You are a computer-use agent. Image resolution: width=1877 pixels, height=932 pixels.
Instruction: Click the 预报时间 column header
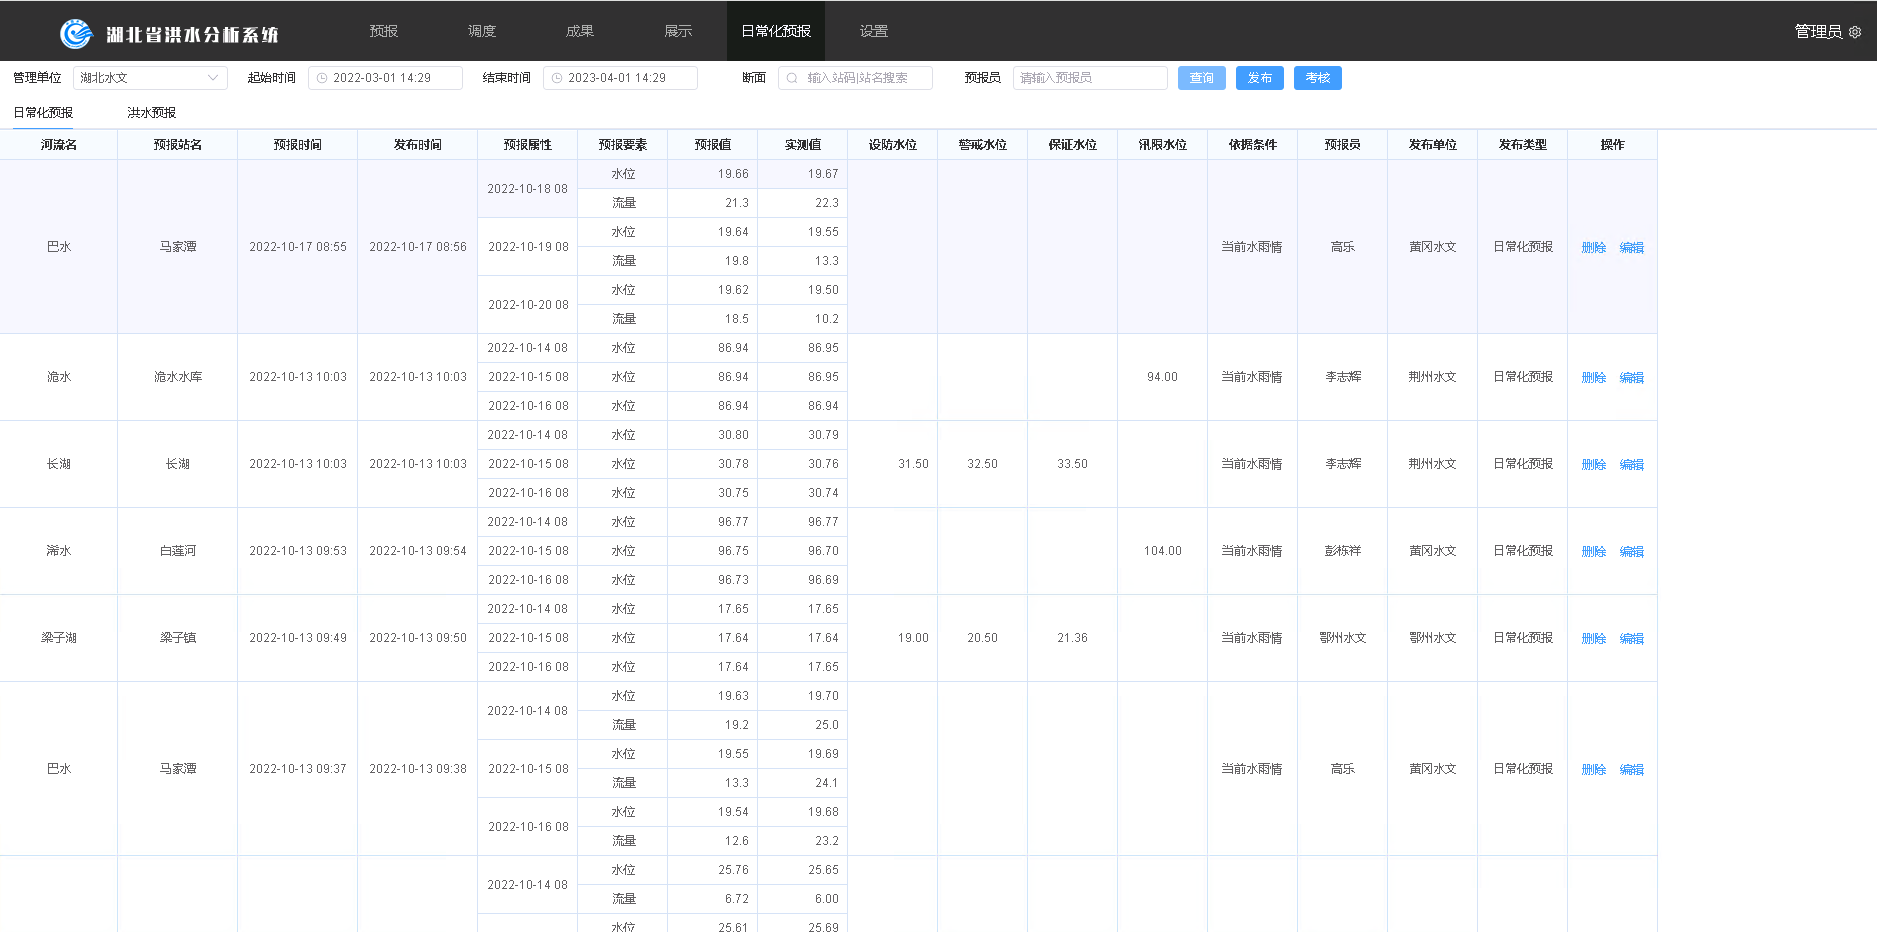pos(298,145)
